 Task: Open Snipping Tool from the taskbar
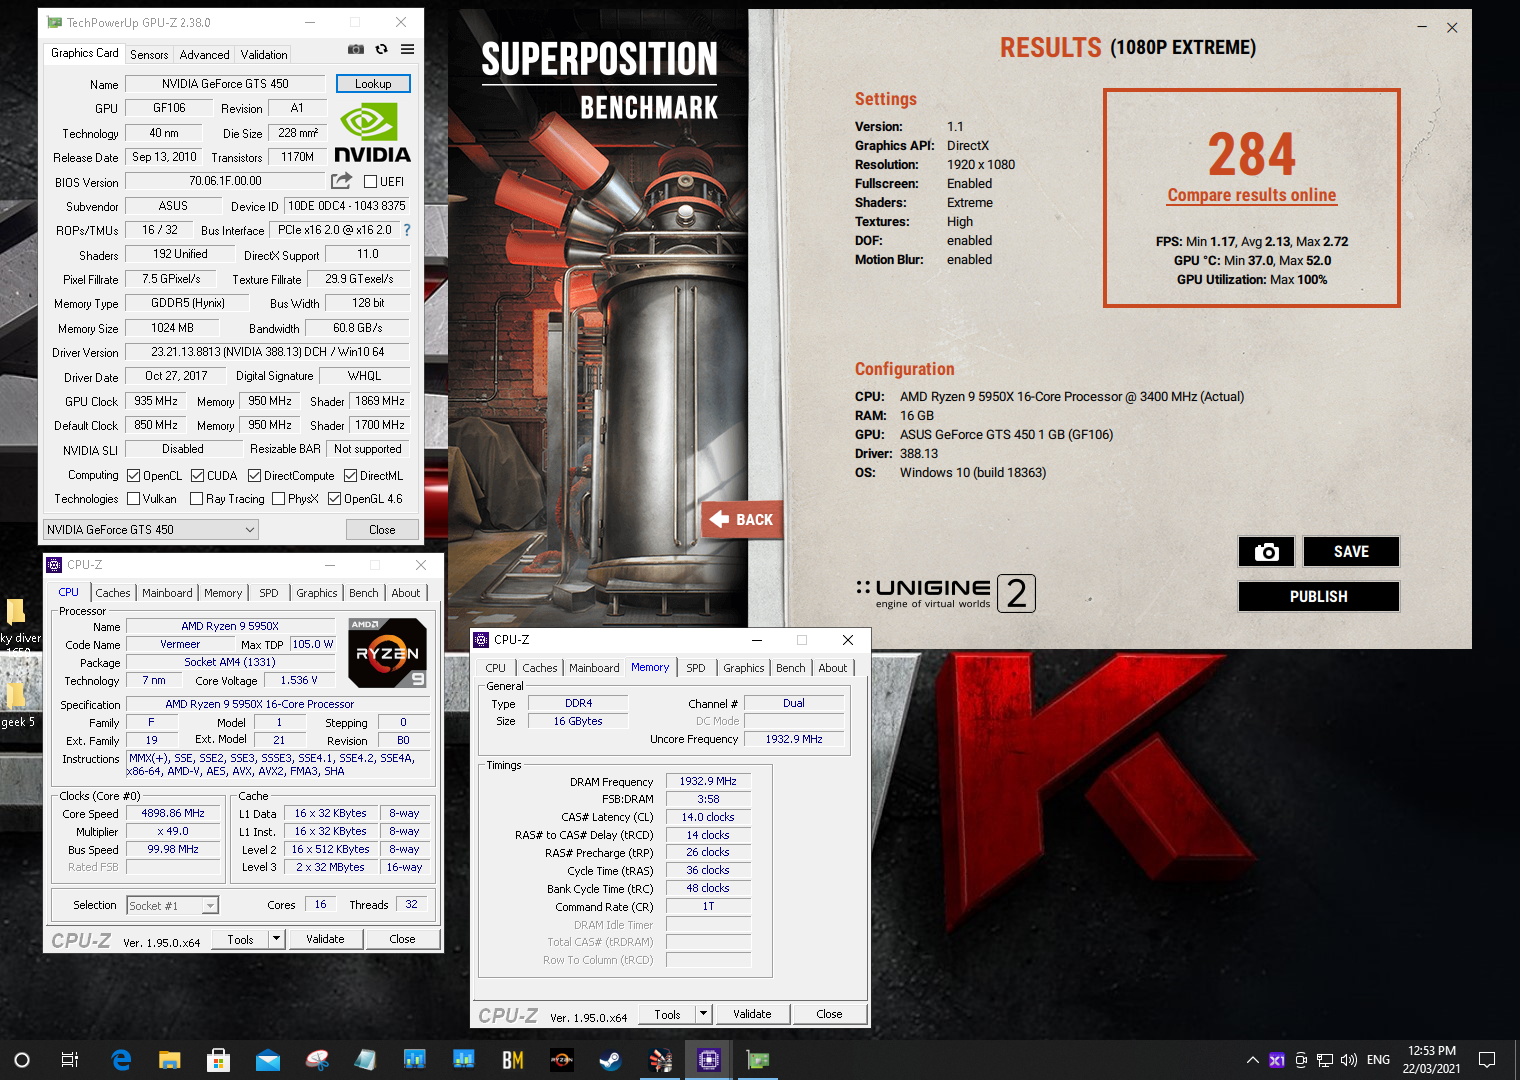pyautogui.click(x=317, y=1060)
